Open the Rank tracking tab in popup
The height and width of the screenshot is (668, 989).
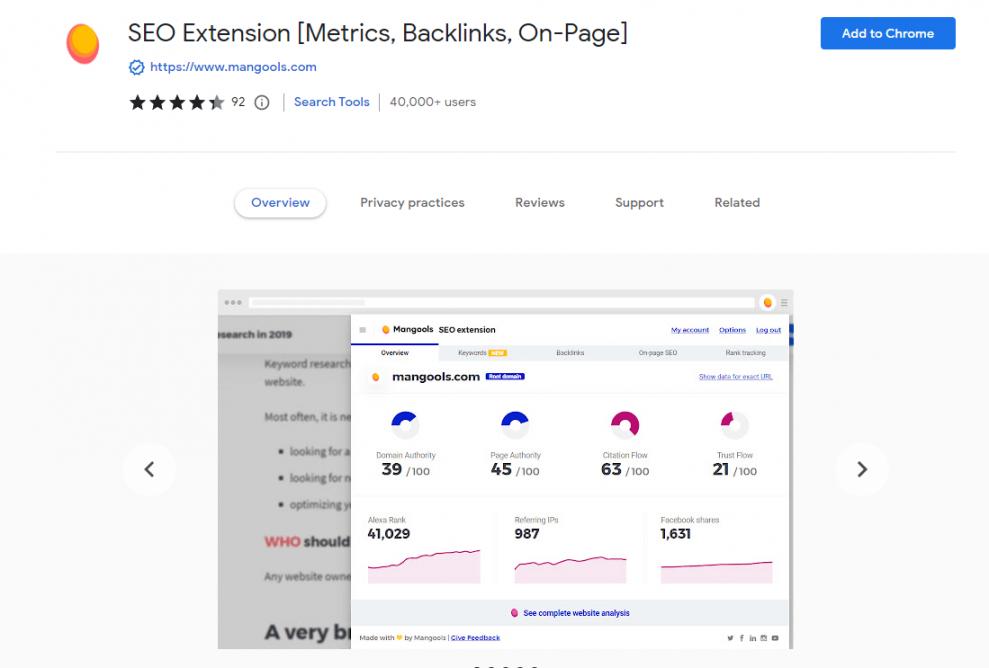746,353
